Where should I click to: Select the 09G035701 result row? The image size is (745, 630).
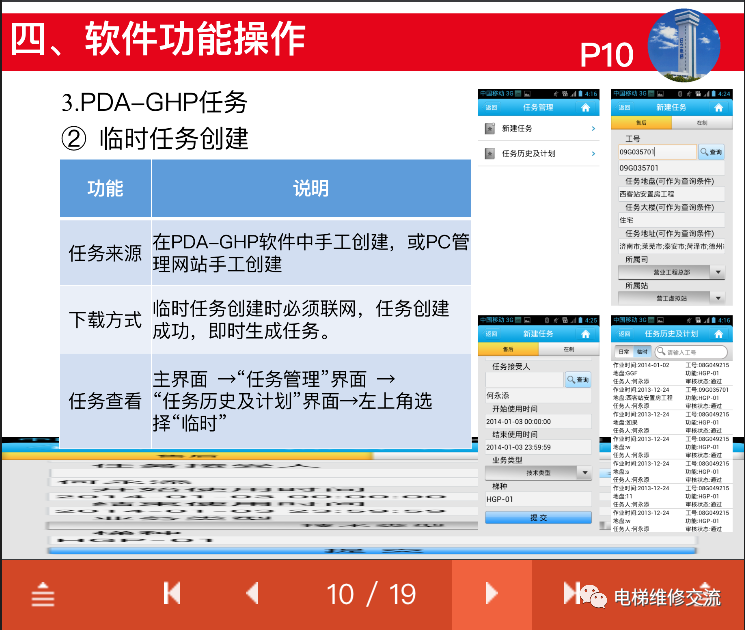tap(671, 168)
